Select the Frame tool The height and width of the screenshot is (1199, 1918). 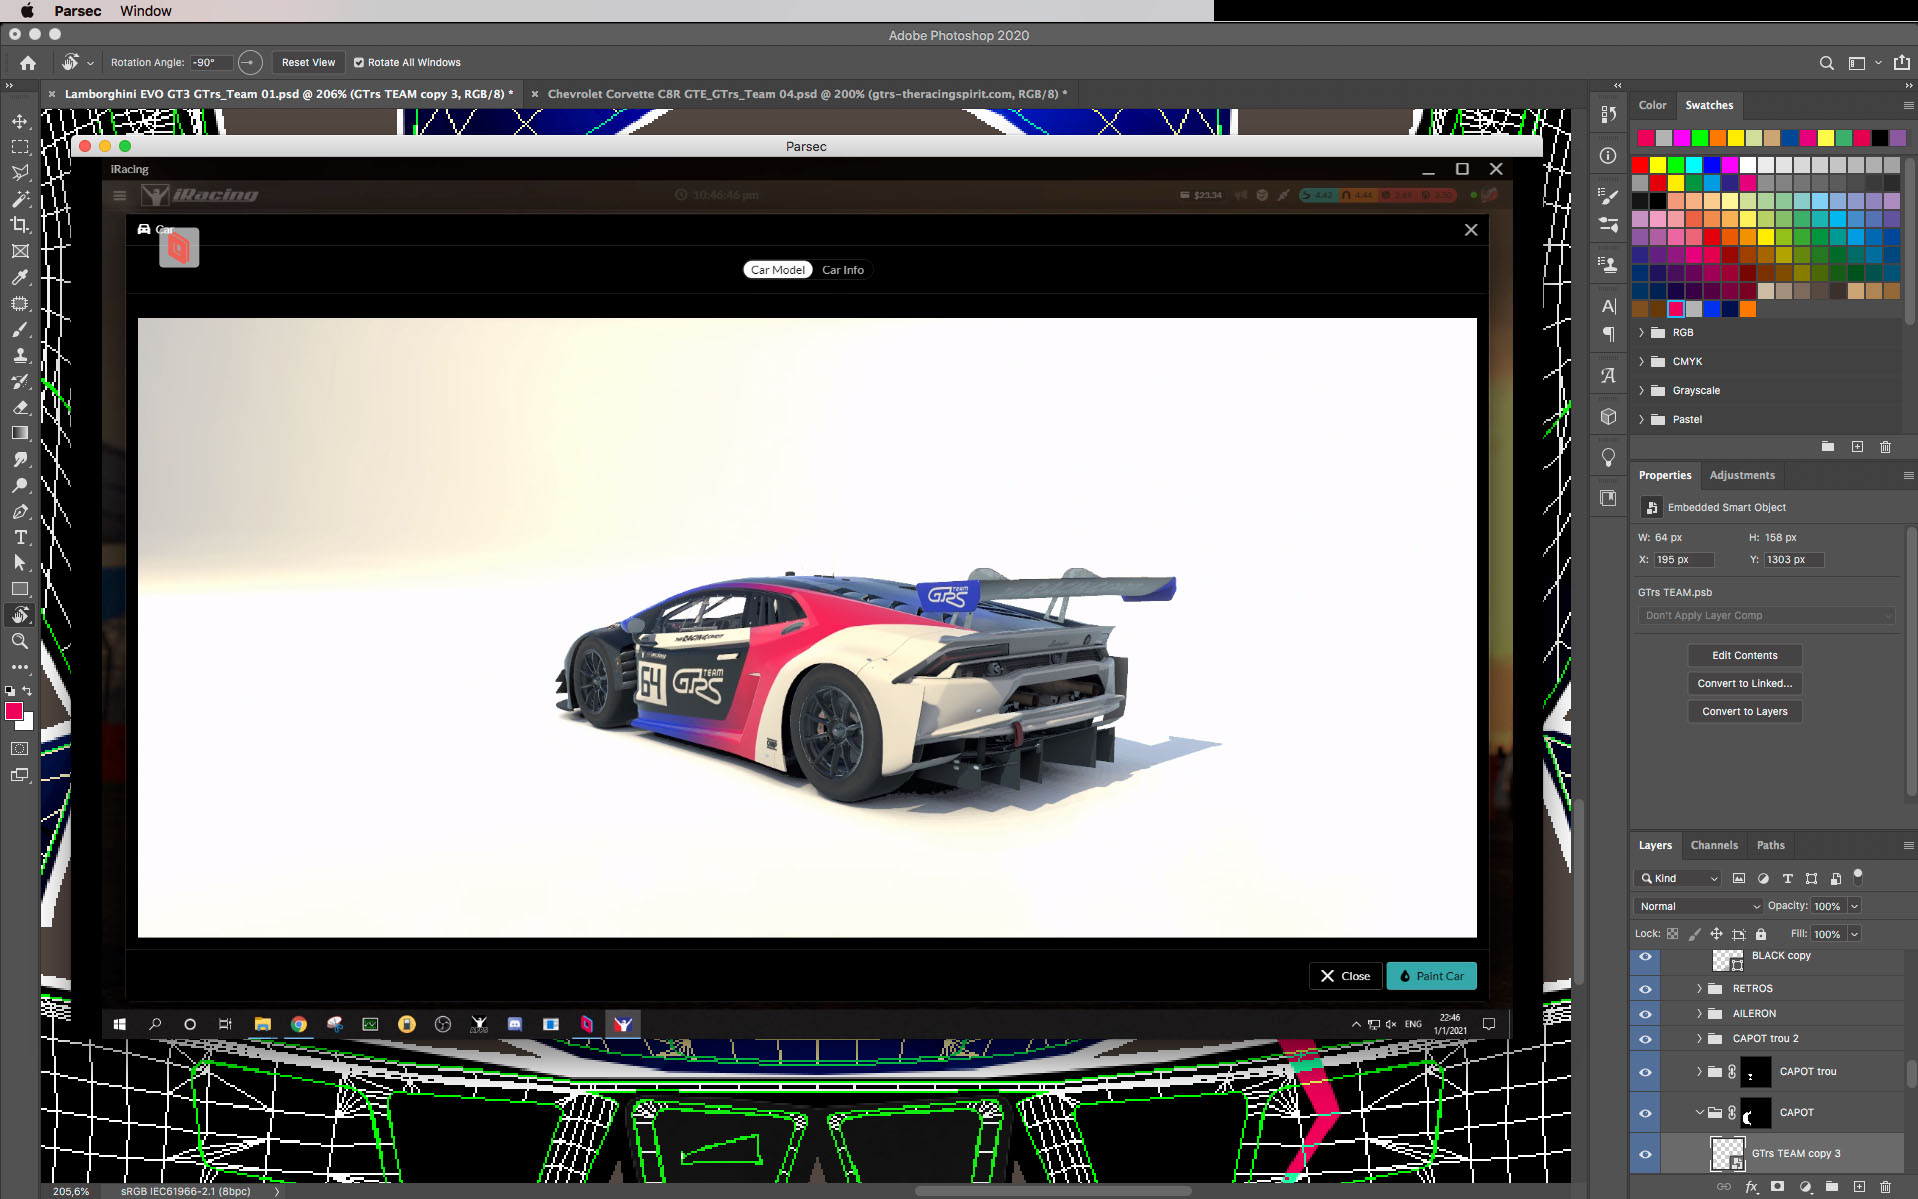point(20,251)
